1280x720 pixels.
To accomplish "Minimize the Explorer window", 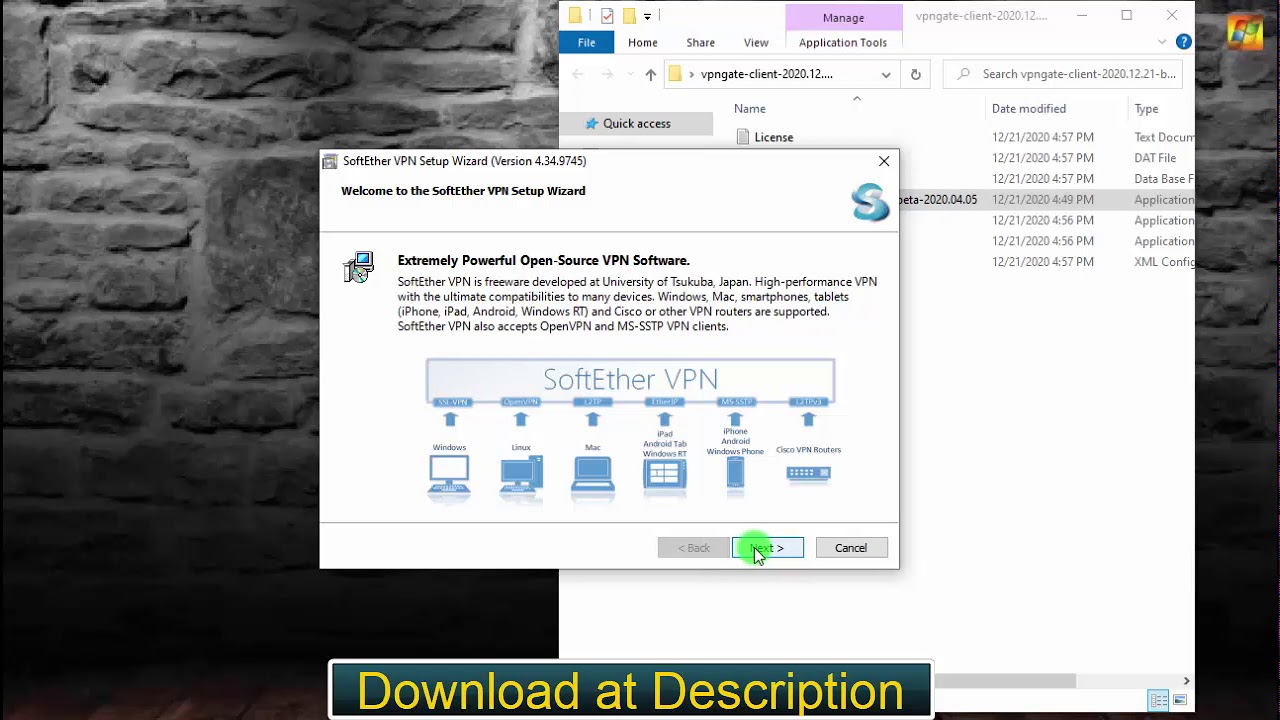I will 1082,16.
